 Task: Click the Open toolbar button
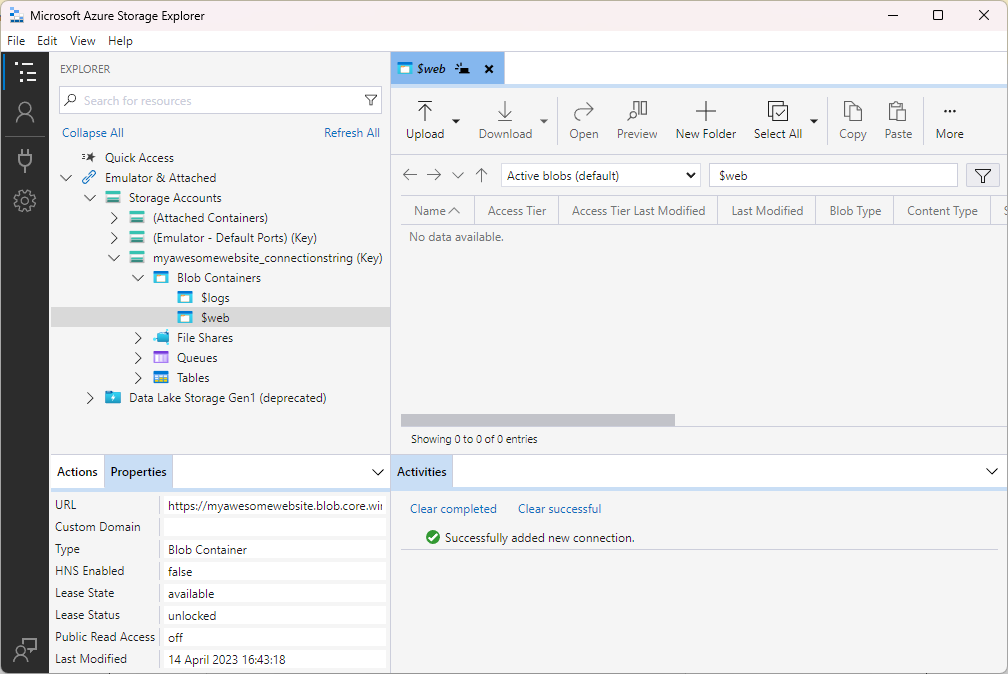point(584,120)
